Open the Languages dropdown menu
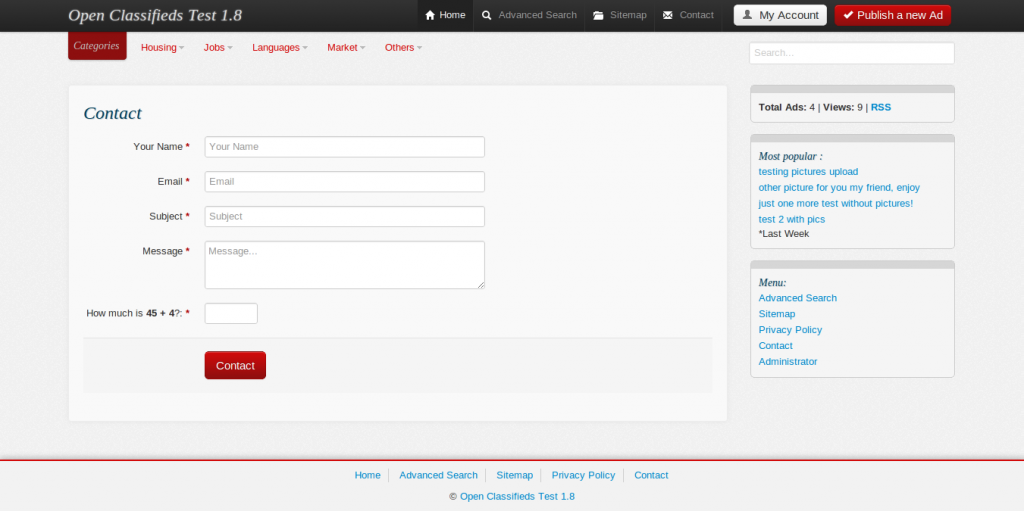Screen dimensions: 1024x511 [x=280, y=47]
